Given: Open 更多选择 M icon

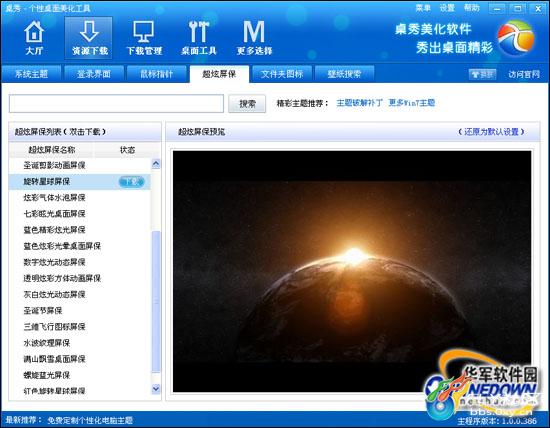Looking at the screenshot, I should (x=254, y=38).
